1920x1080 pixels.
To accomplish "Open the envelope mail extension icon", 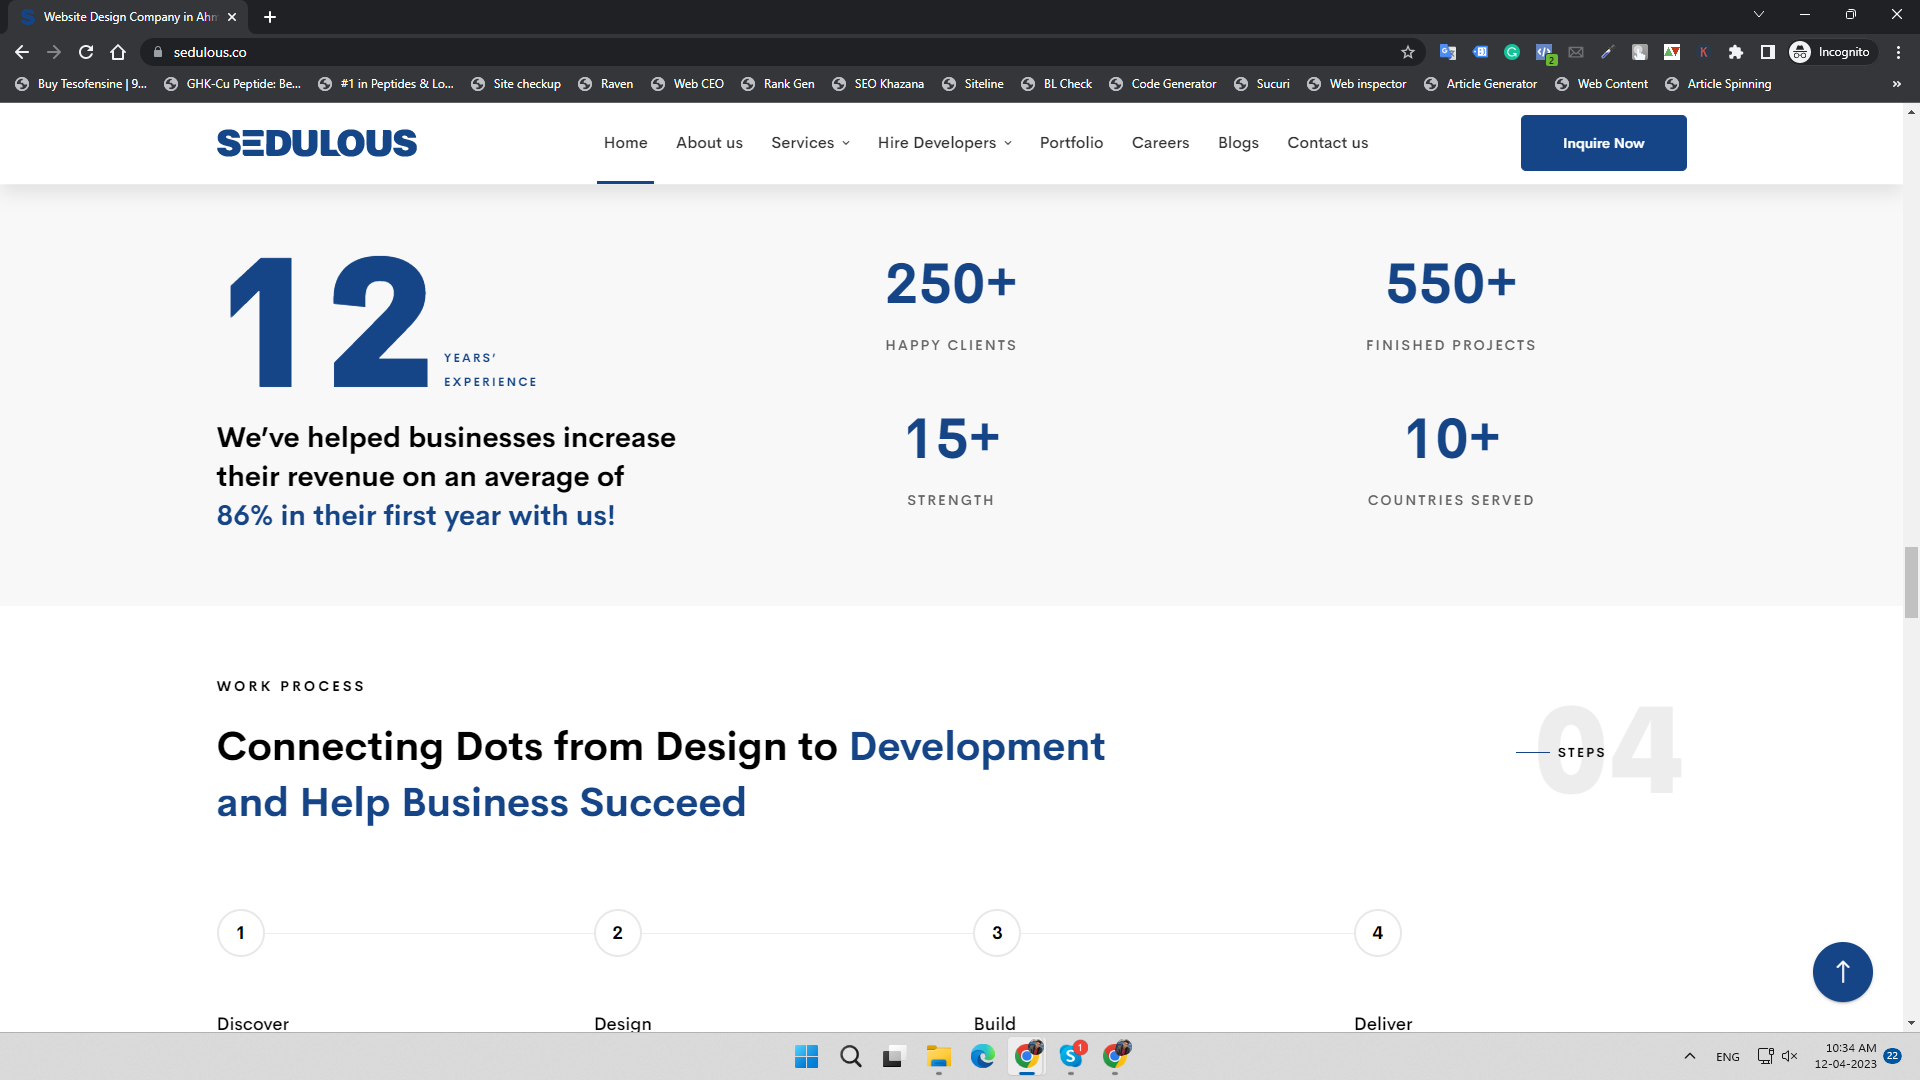I will pos(1576,52).
